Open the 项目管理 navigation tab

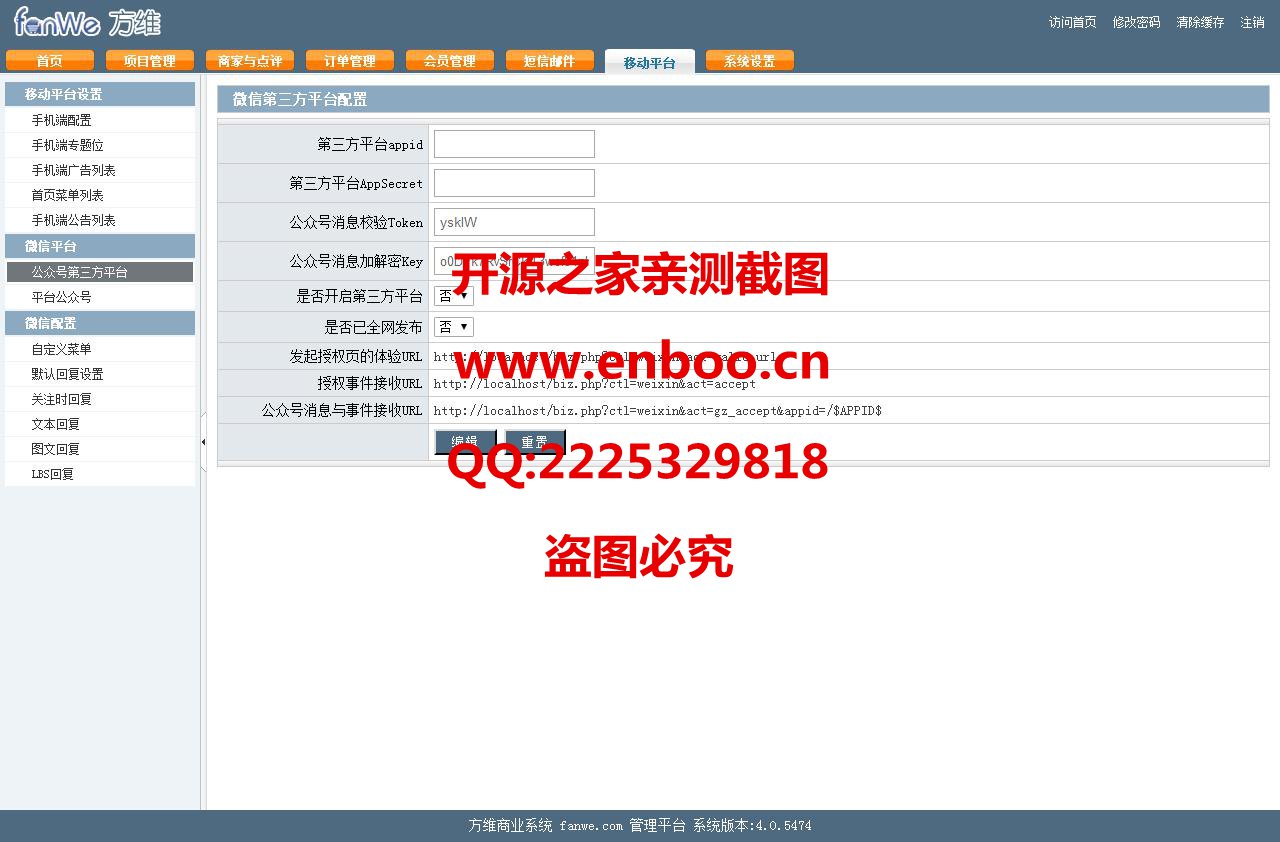(150, 61)
